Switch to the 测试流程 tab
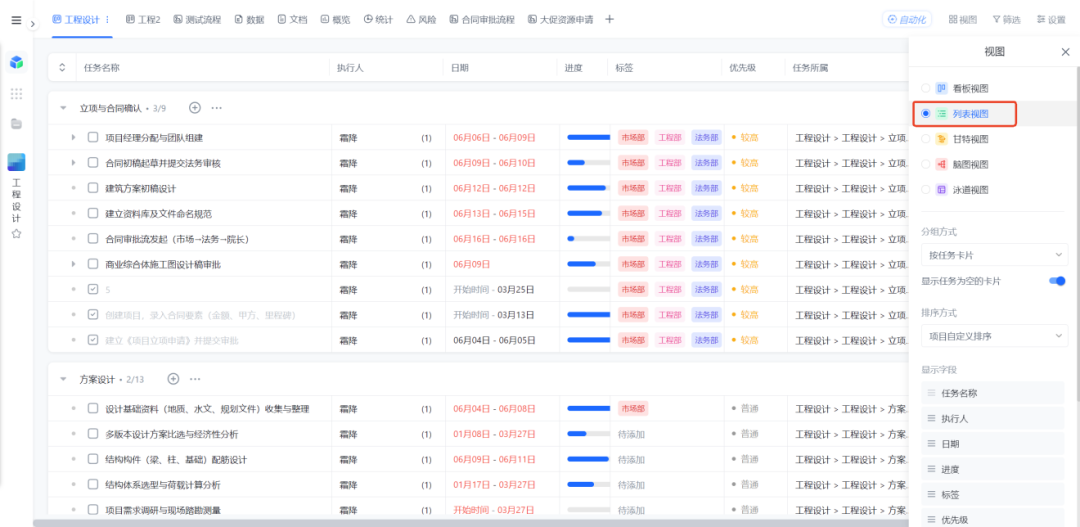1080x527 pixels. pyautogui.click(x=197, y=20)
